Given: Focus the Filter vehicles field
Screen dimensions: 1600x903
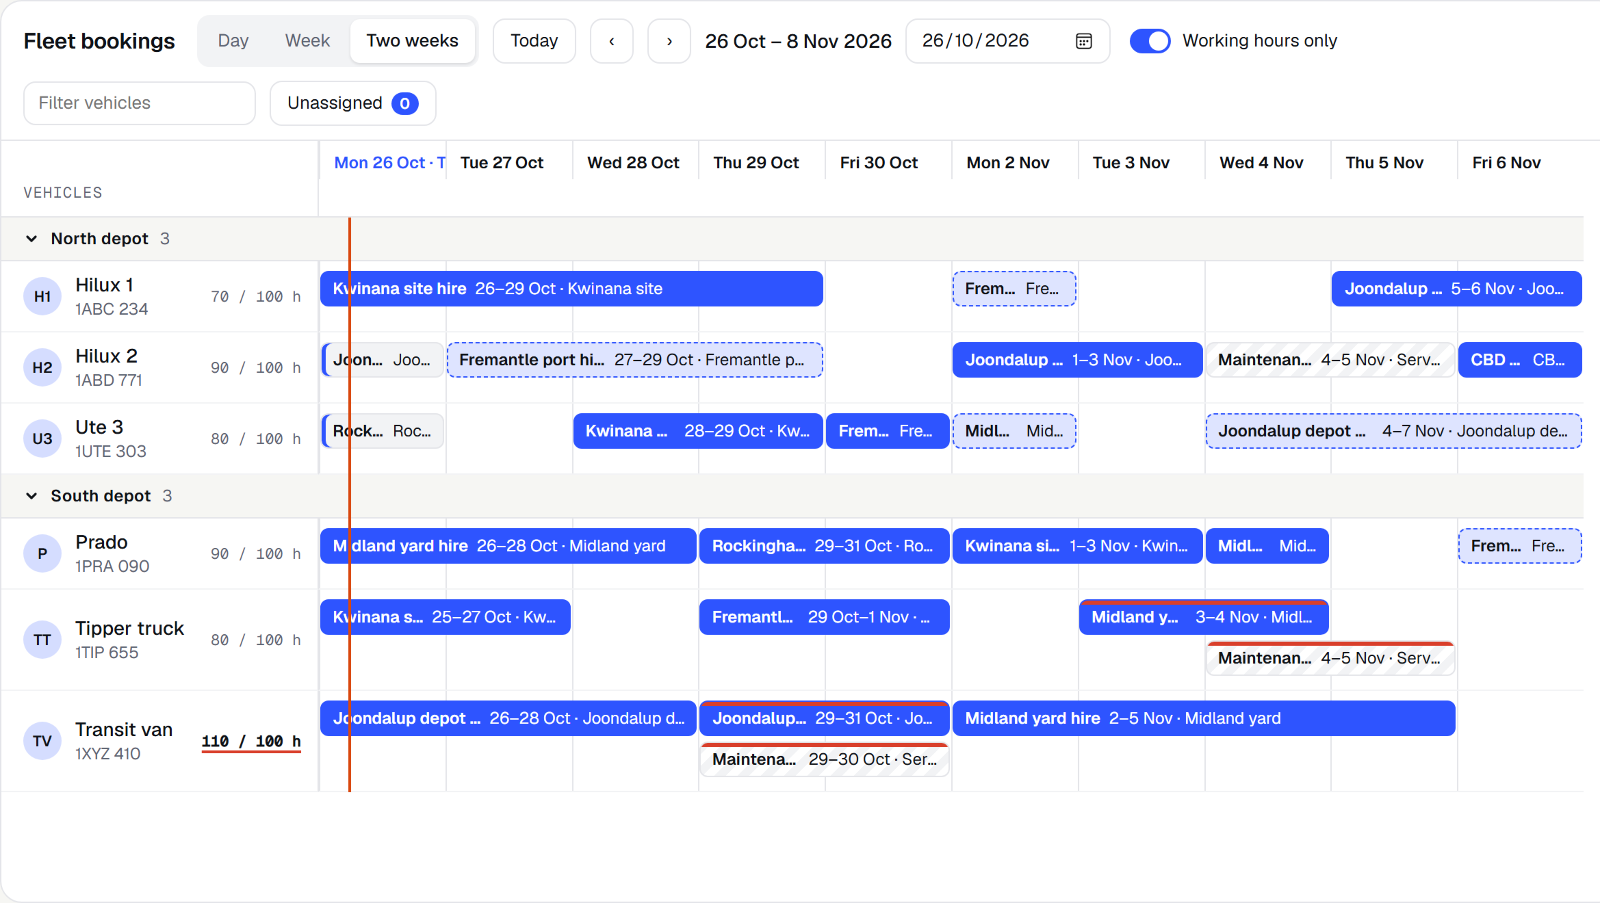Looking at the screenshot, I should [x=140, y=103].
